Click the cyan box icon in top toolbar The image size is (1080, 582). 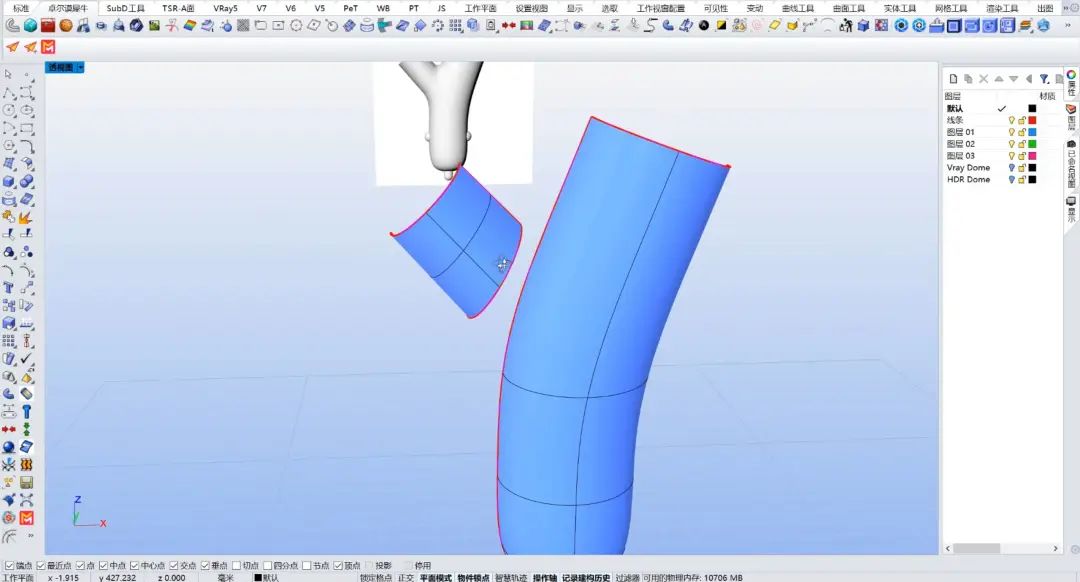(x=30, y=26)
